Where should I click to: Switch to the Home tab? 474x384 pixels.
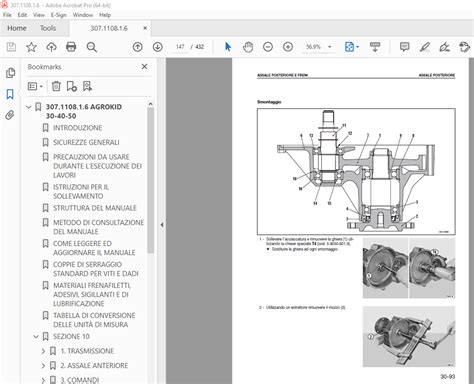(17, 28)
